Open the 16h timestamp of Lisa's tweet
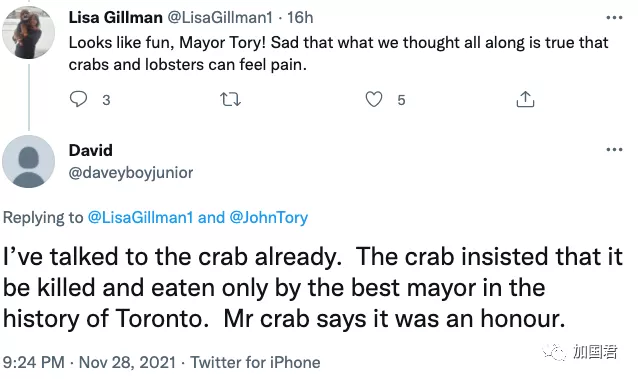 (300, 18)
